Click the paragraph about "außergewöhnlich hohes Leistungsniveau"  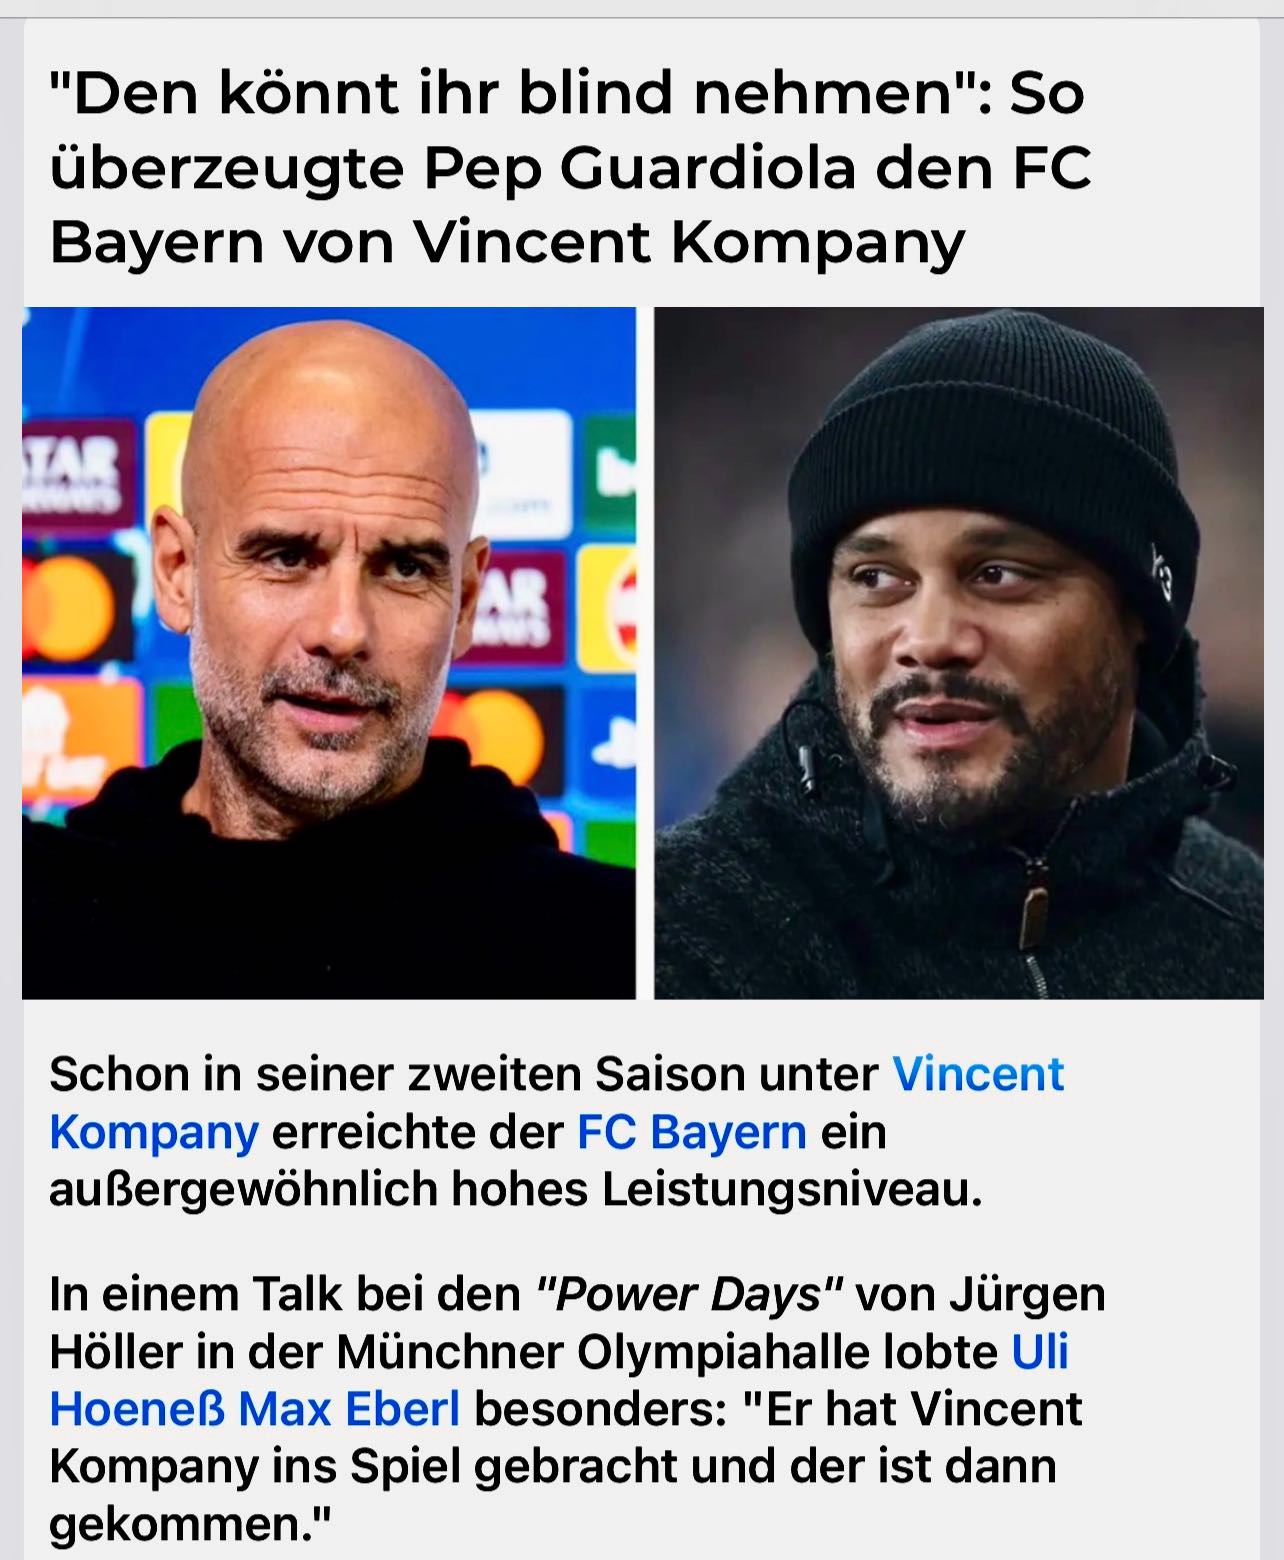tap(557, 1132)
